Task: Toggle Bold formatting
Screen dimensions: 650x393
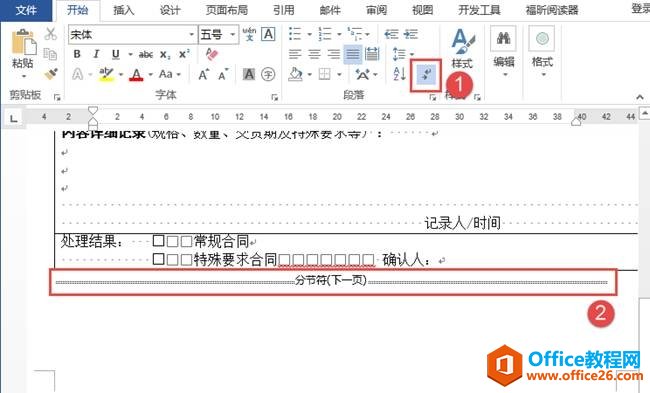Action: (77, 54)
